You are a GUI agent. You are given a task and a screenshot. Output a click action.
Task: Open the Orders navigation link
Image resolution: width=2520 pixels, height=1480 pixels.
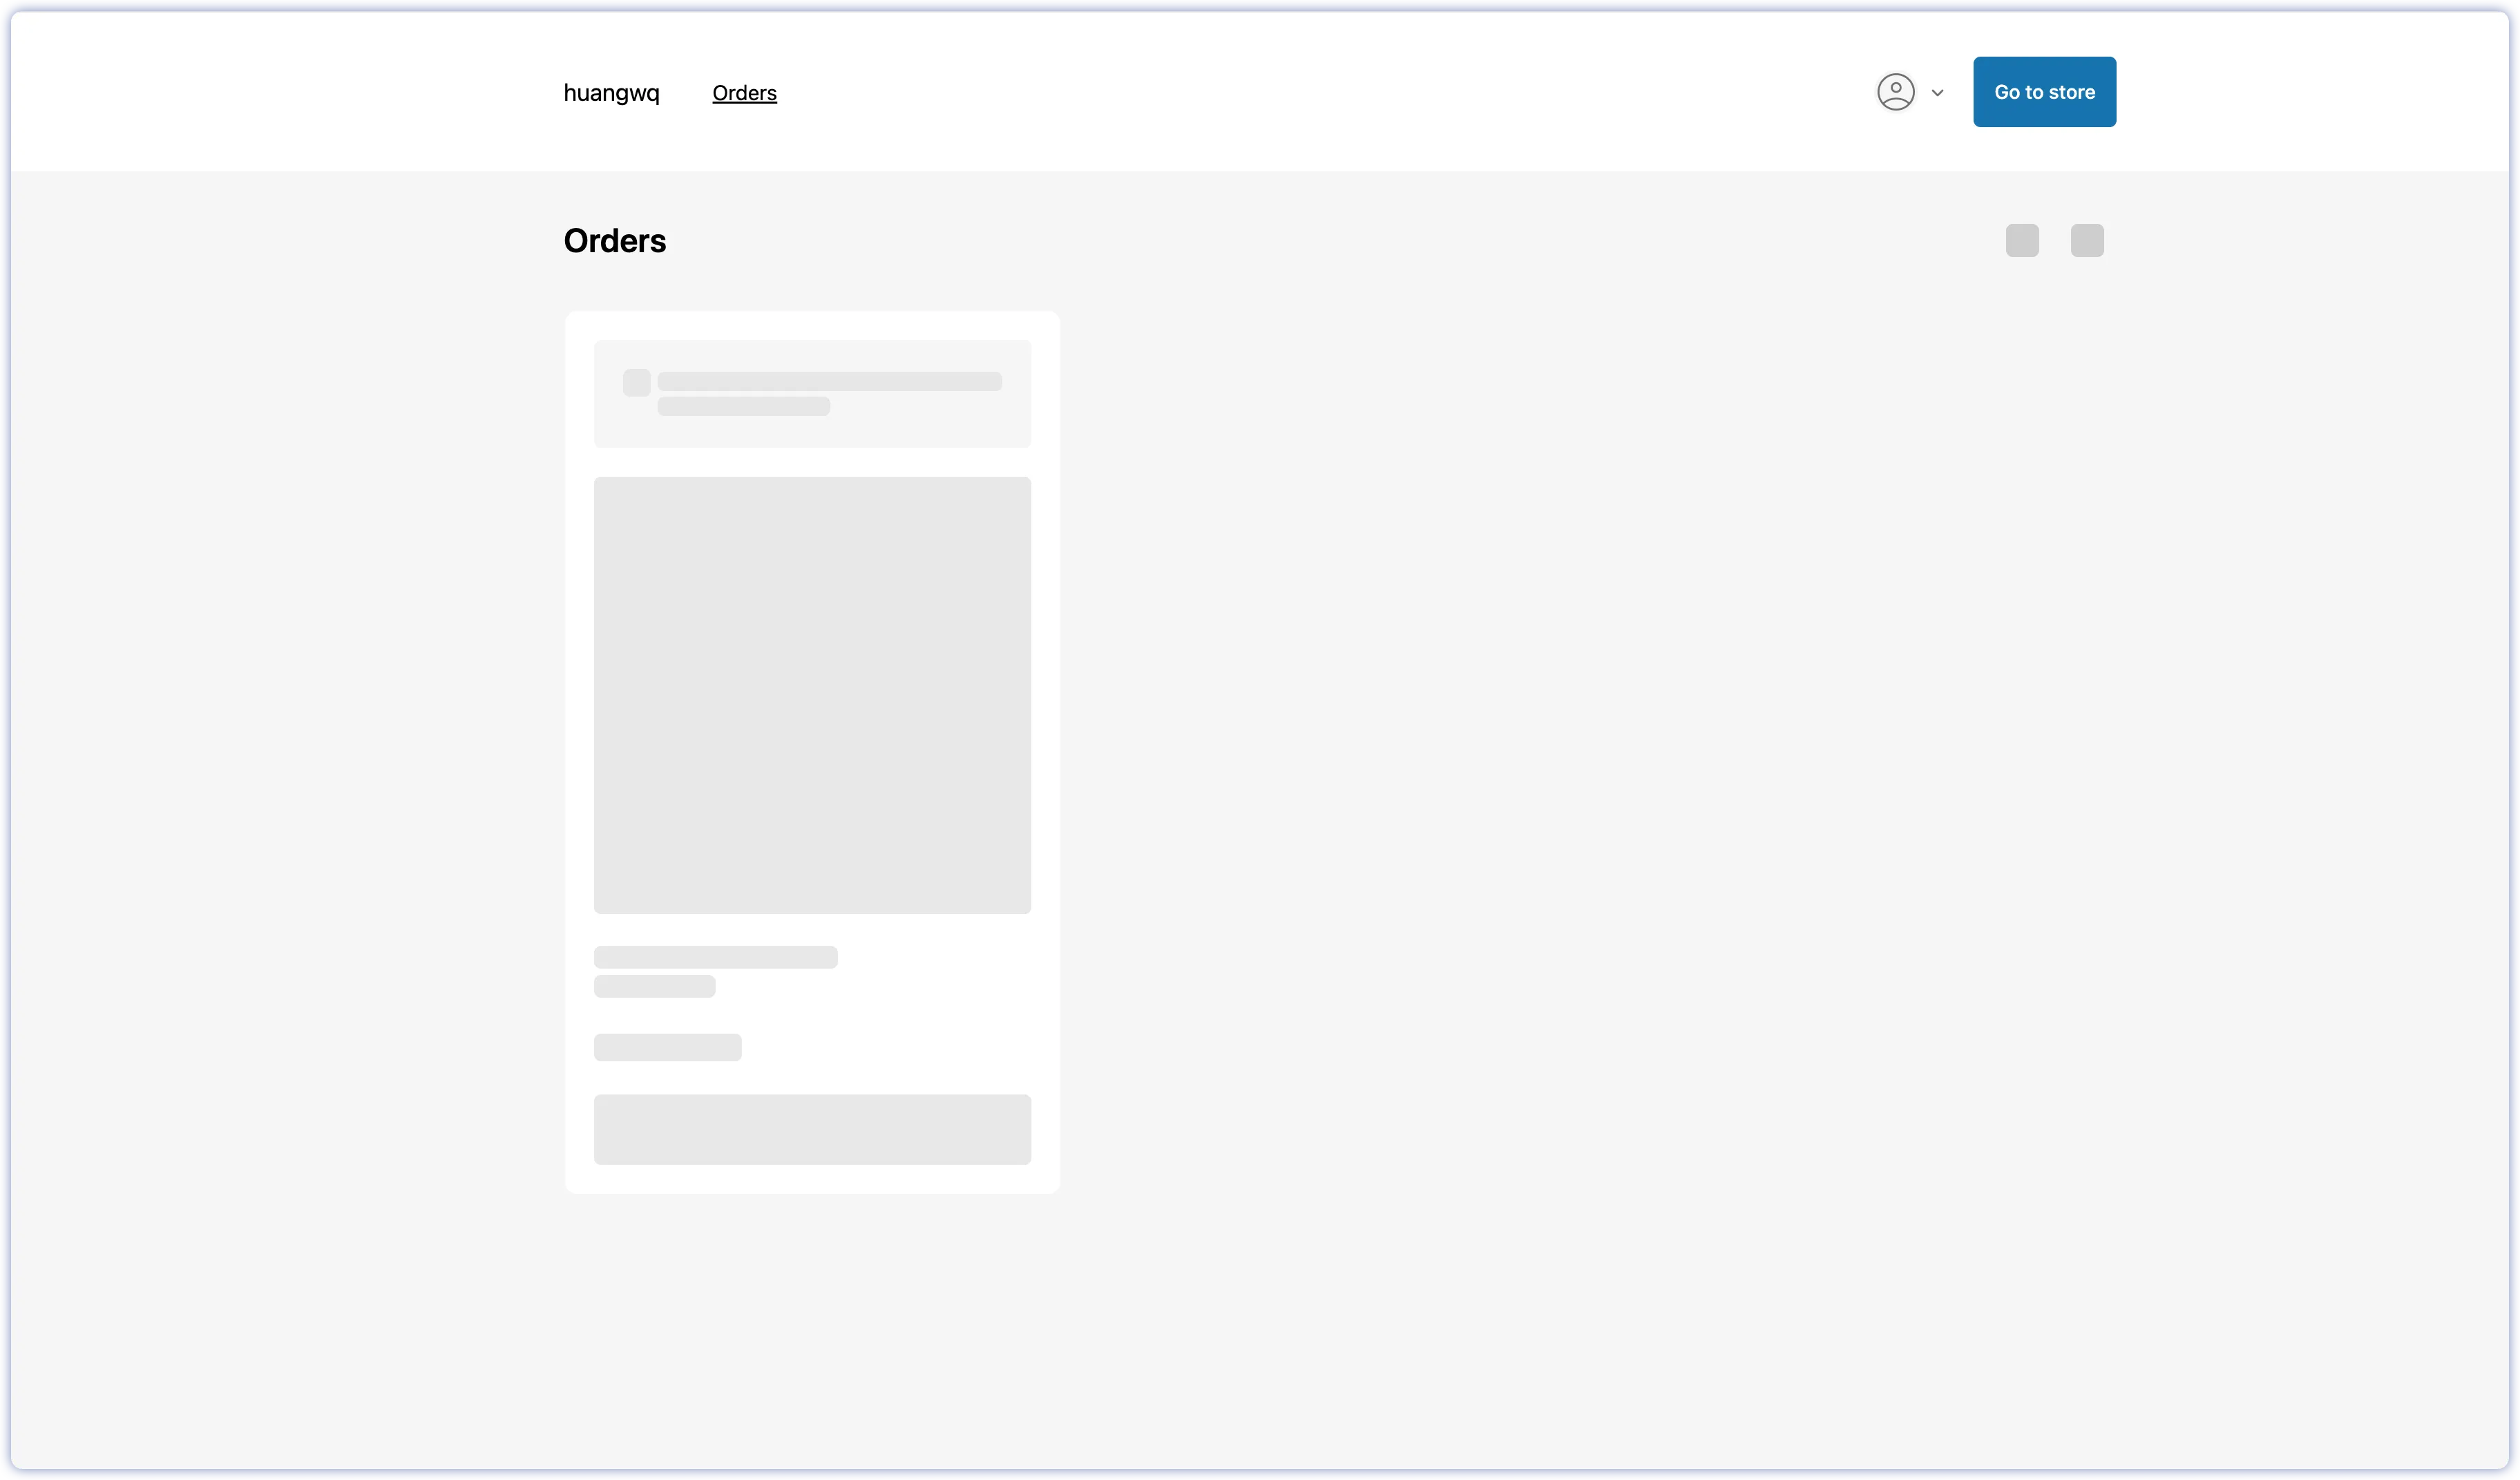pos(744,93)
